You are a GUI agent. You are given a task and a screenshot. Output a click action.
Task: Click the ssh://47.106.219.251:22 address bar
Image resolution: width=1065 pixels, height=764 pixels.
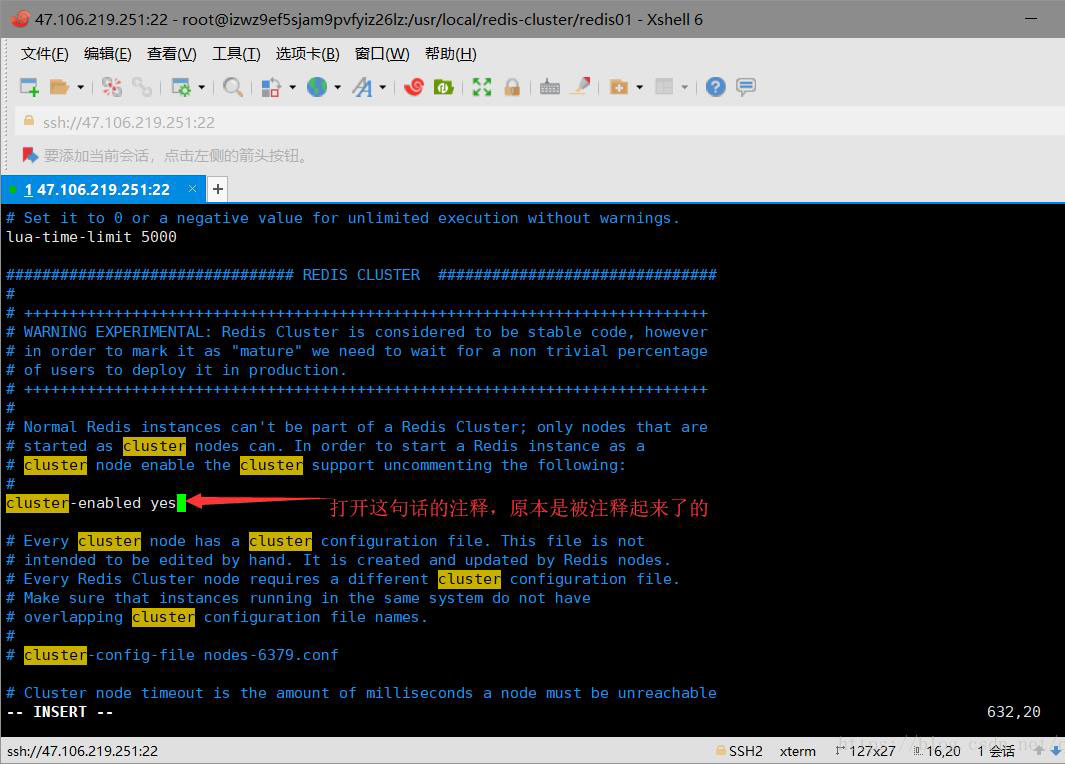click(541, 122)
